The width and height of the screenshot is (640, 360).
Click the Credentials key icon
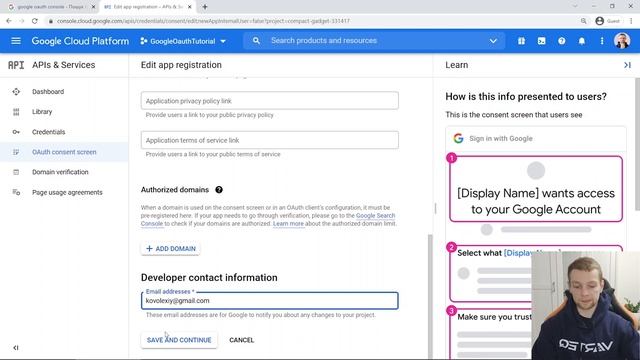coord(16,132)
